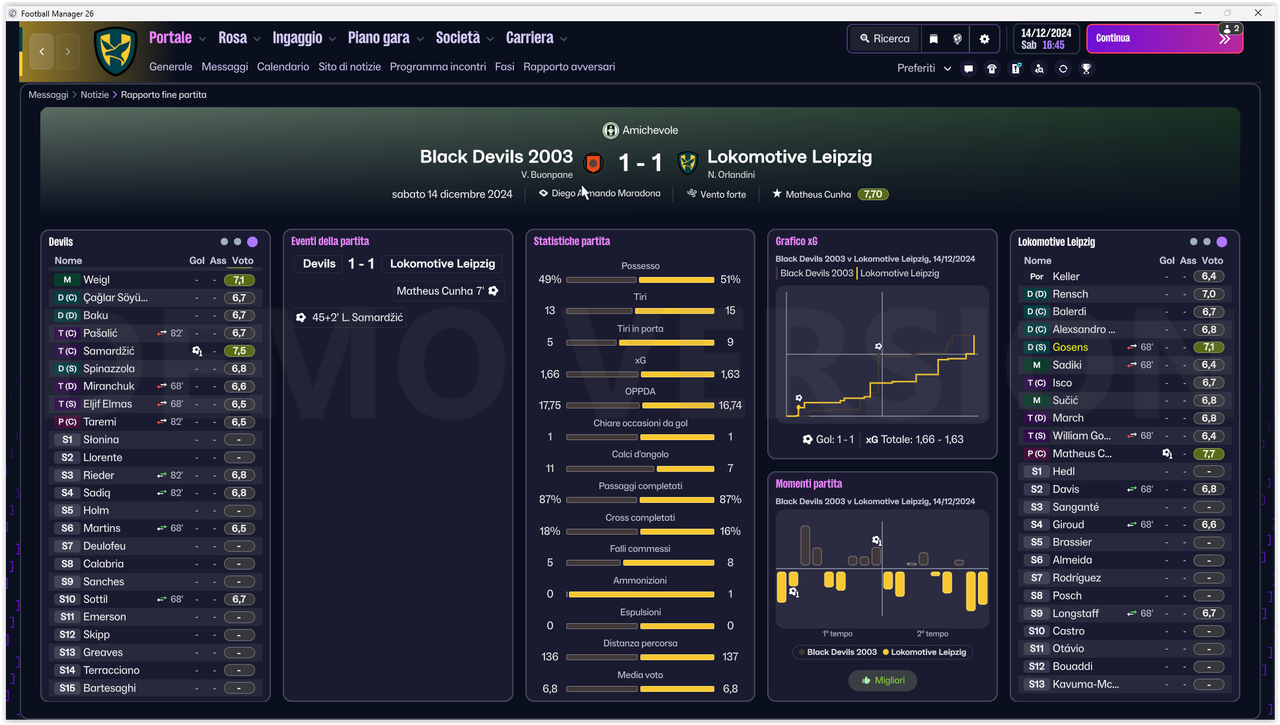Expand the Carriera menu chevron
Image resolution: width=1280 pixels, height=725 pixels.
(x=563, y=40)
